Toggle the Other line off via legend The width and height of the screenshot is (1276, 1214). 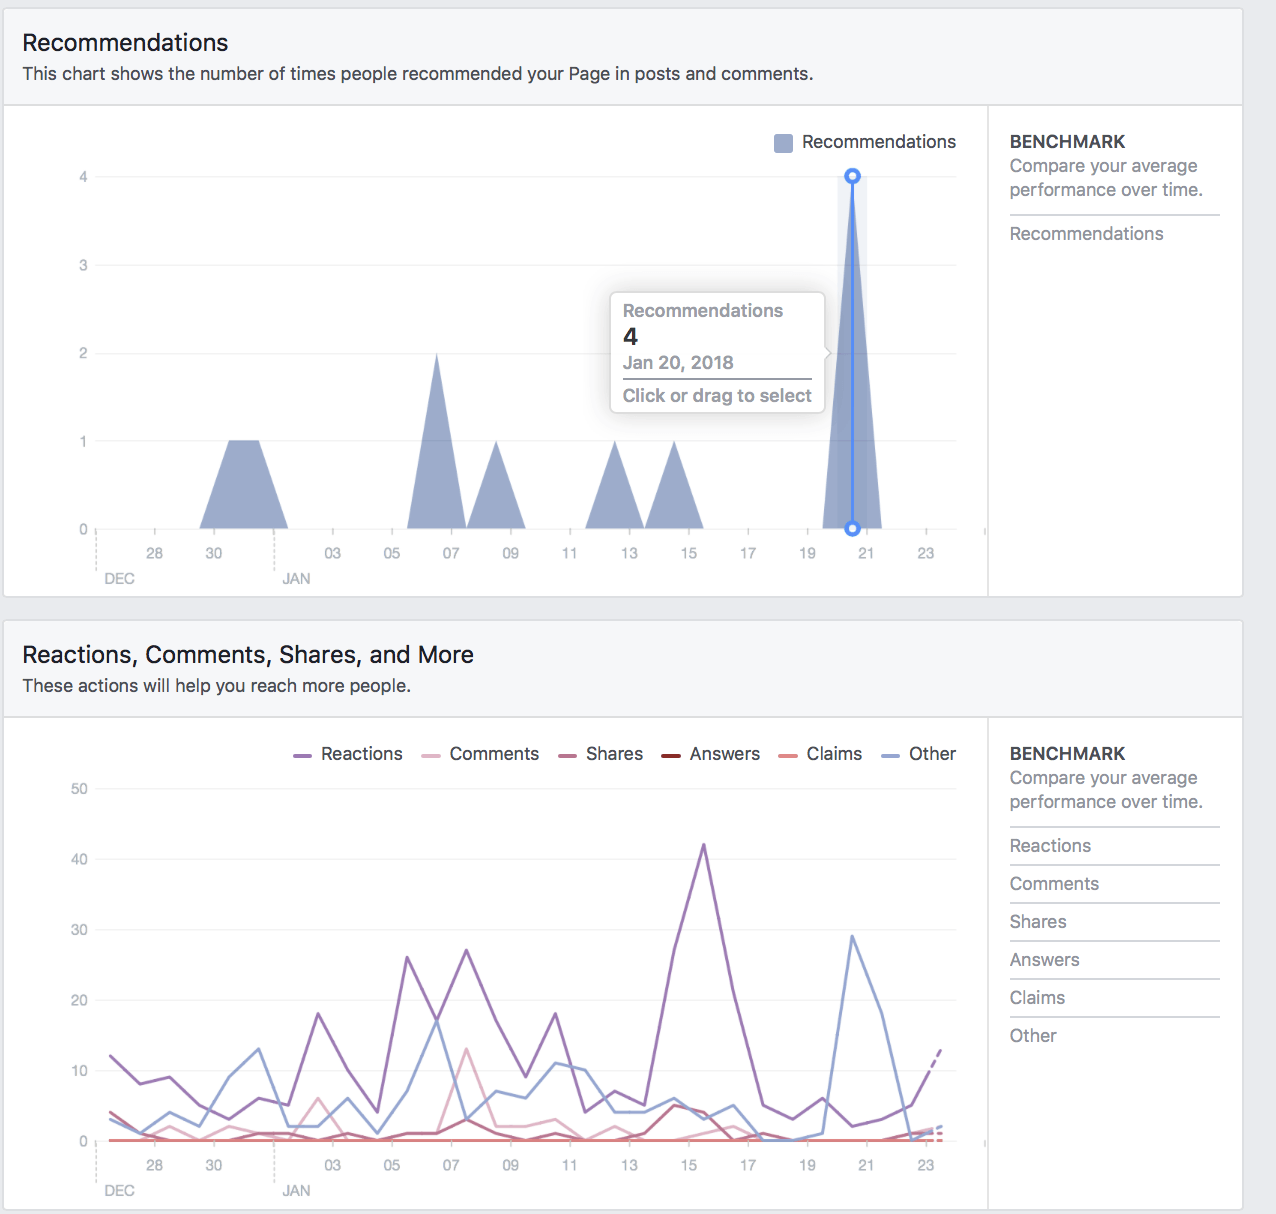pos(889,754)
